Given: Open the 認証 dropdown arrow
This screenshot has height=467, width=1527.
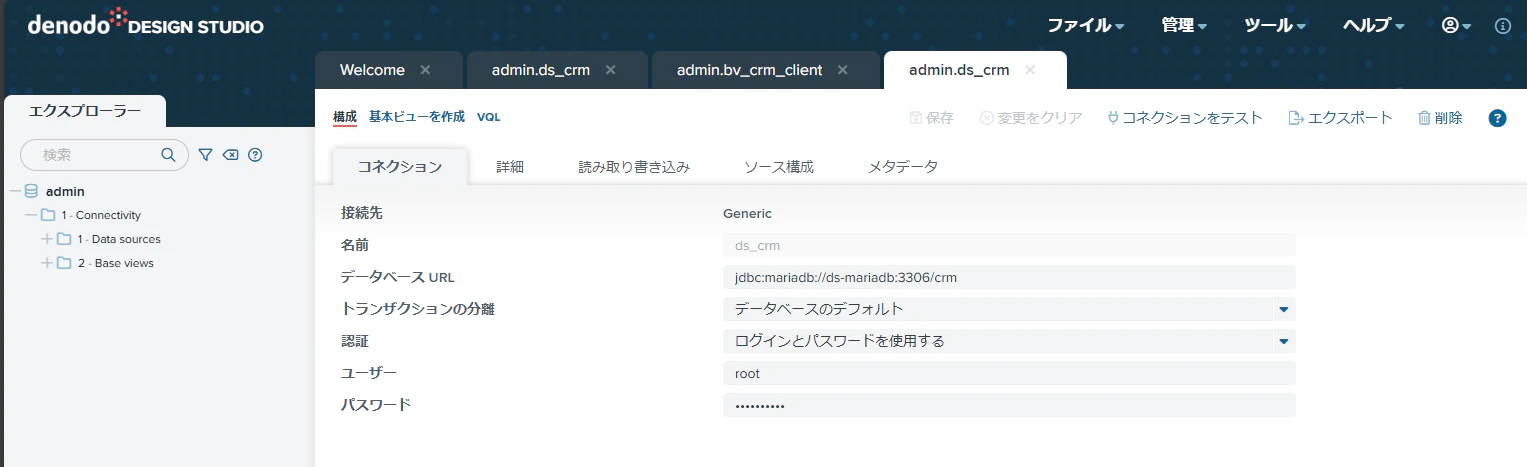Looking at the screenshot, I should (1284, 341).
